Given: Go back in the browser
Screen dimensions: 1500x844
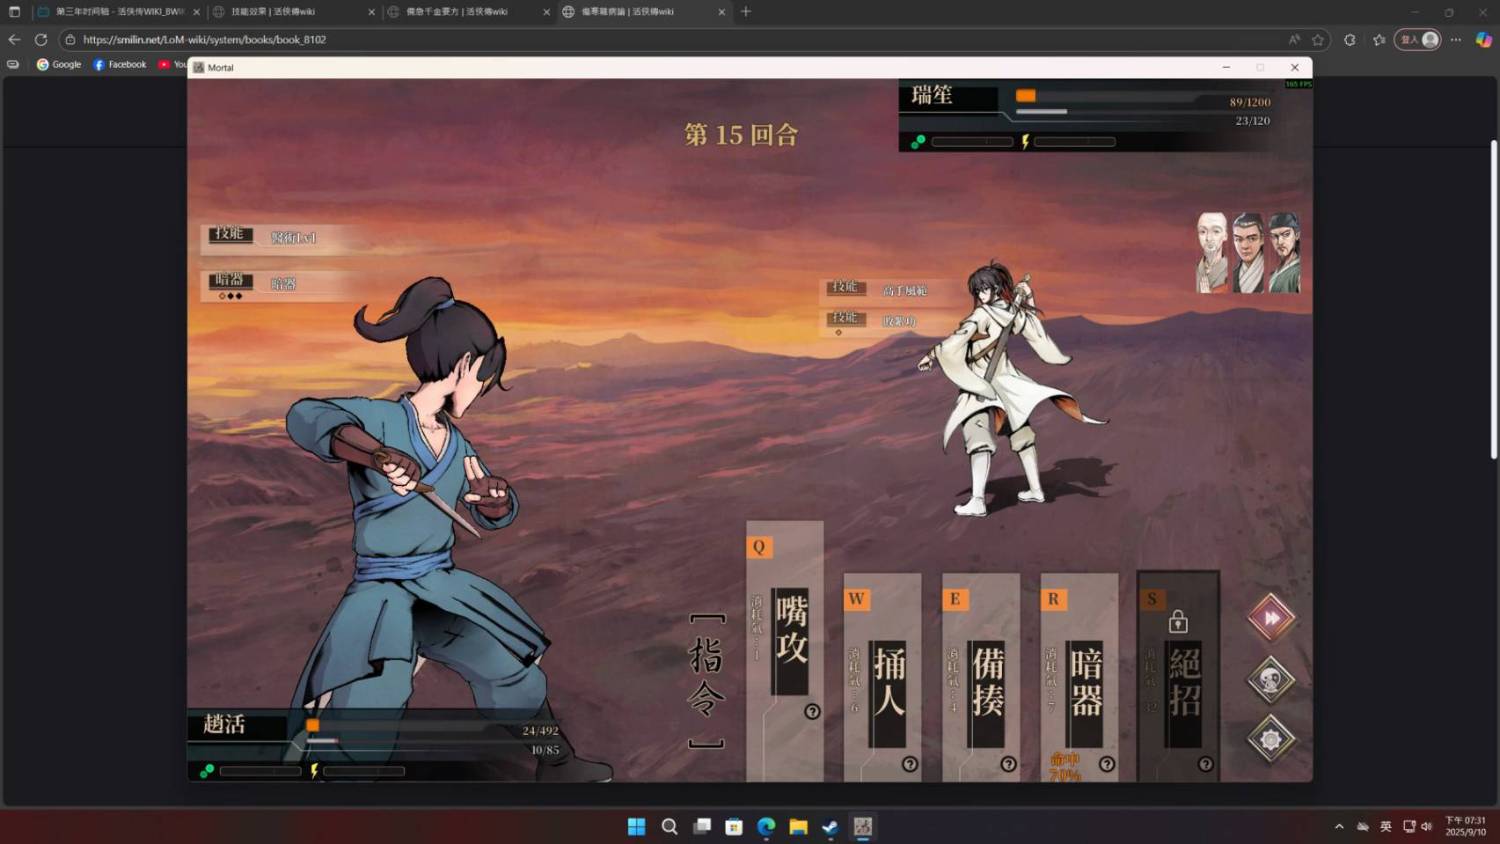Looking at the screenshot, I should (x=14, y=40).
